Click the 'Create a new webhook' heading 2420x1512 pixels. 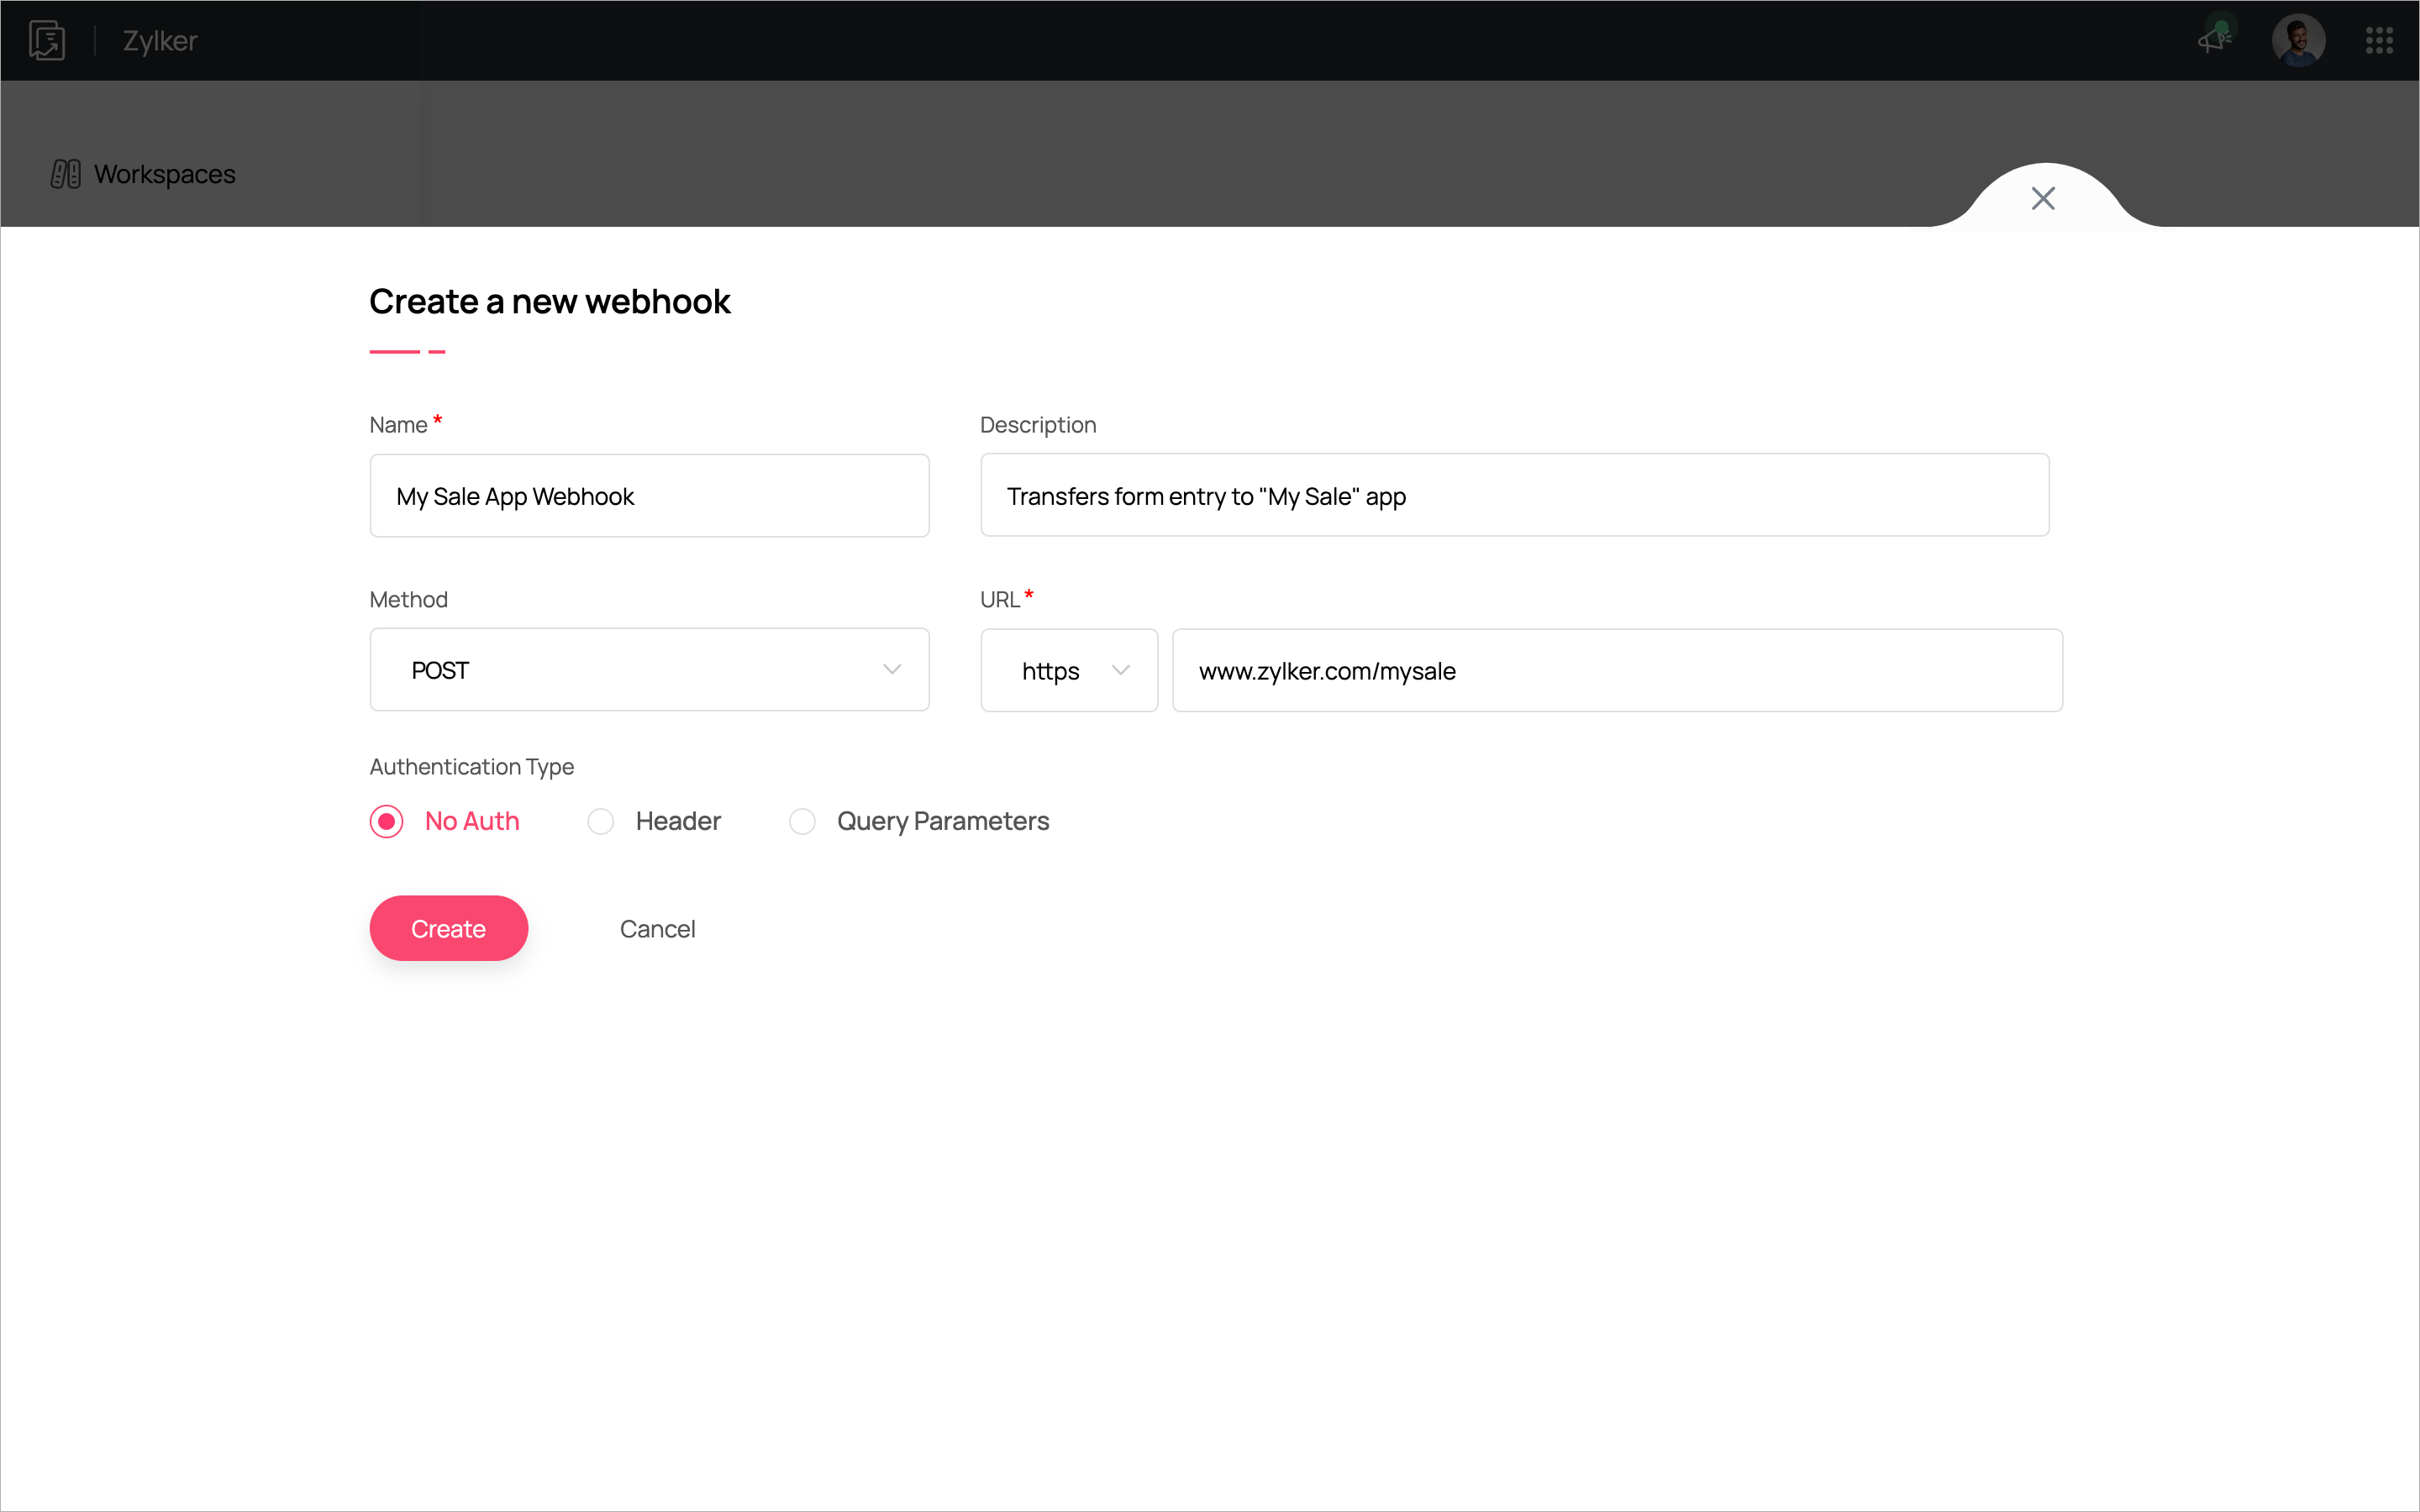tap(549, 301)
